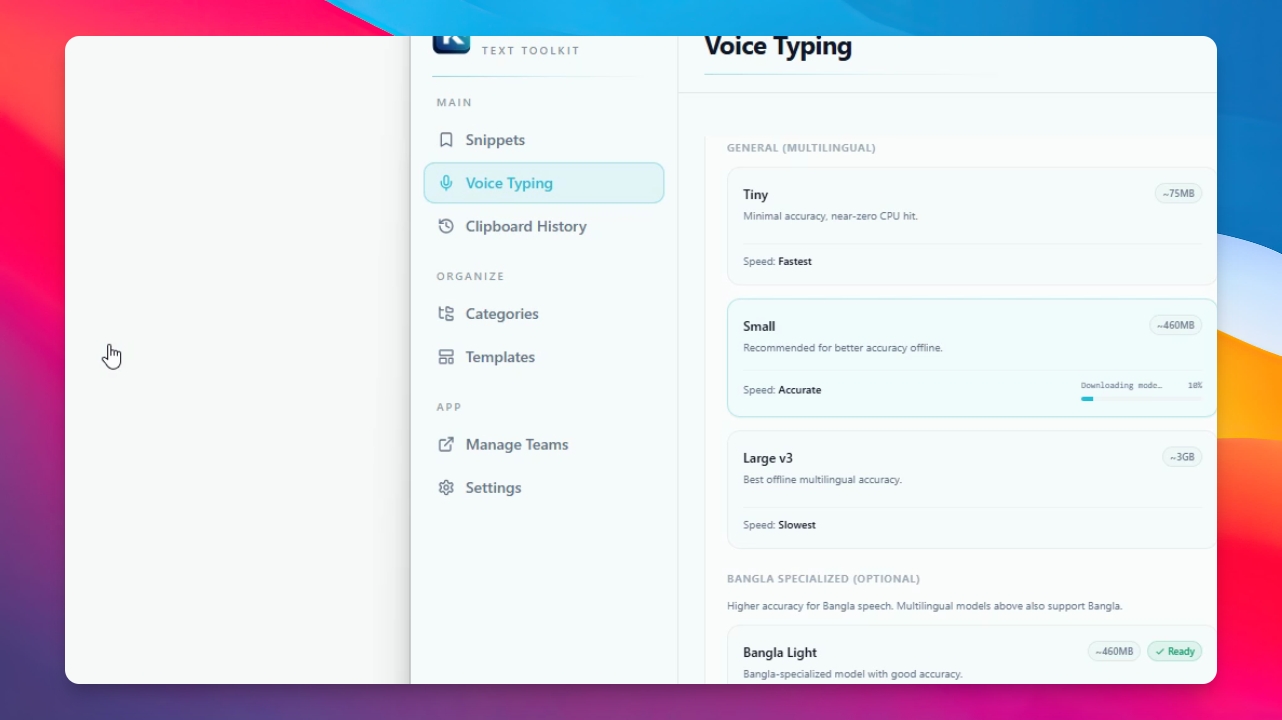Click the "Speed: Fastest" label
Image resolution: width=1282 pixels, height=720 pixels.
coord(777,261)
